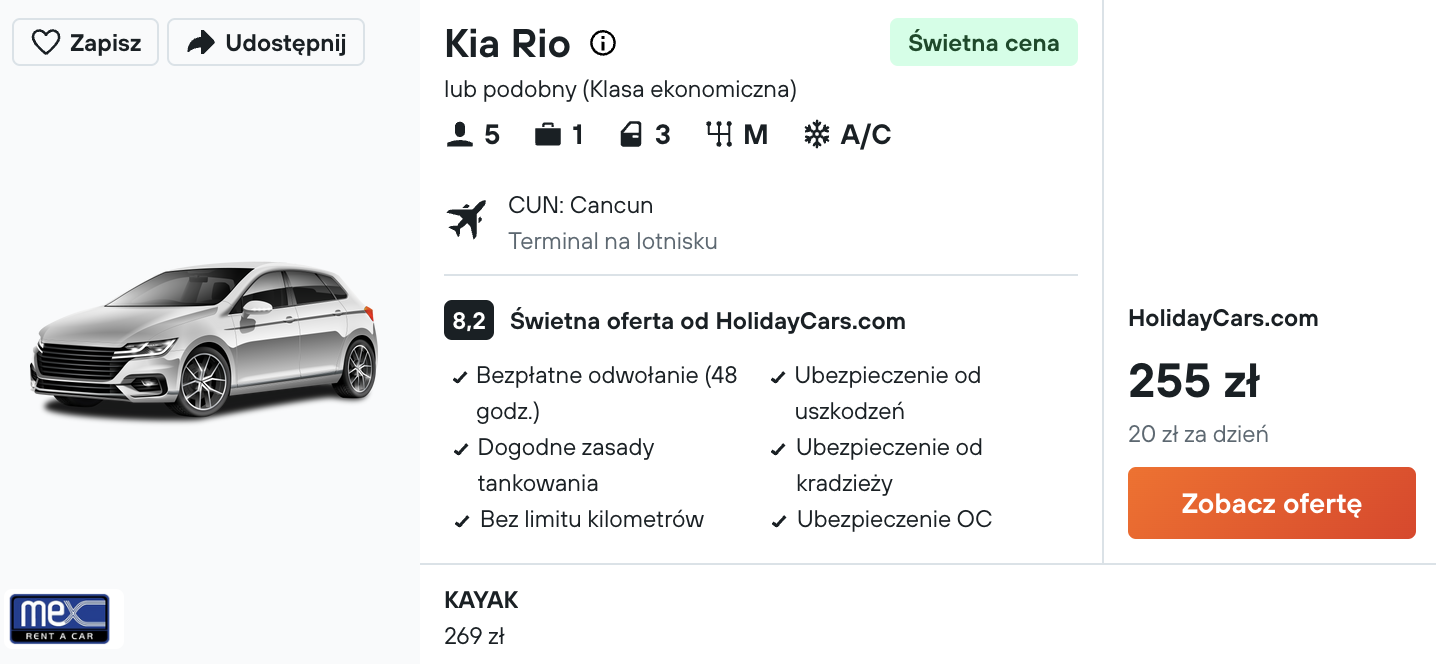
Task: Click the airplane pickup location icon
Action: (466, 220)
